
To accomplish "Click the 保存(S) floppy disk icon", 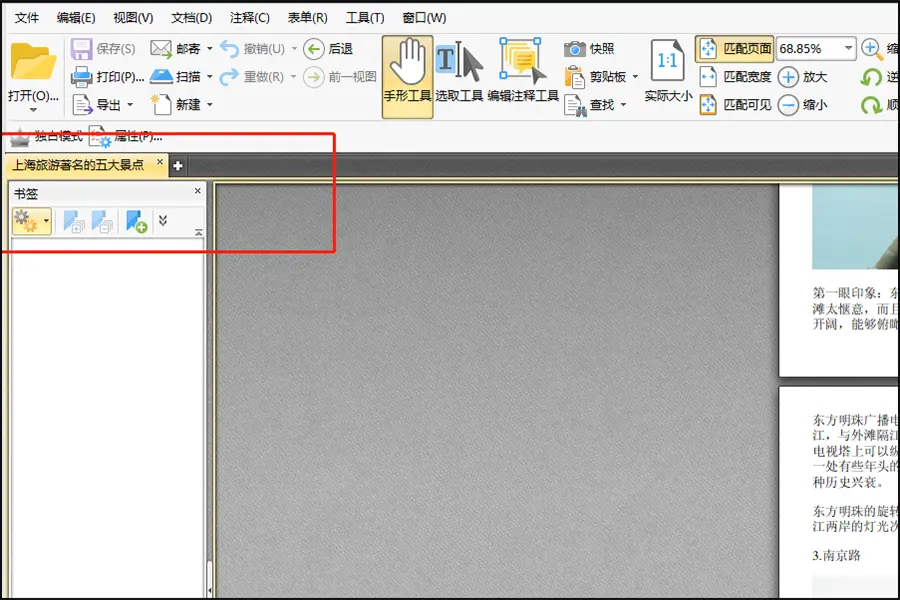I will (x=82, y=49).
